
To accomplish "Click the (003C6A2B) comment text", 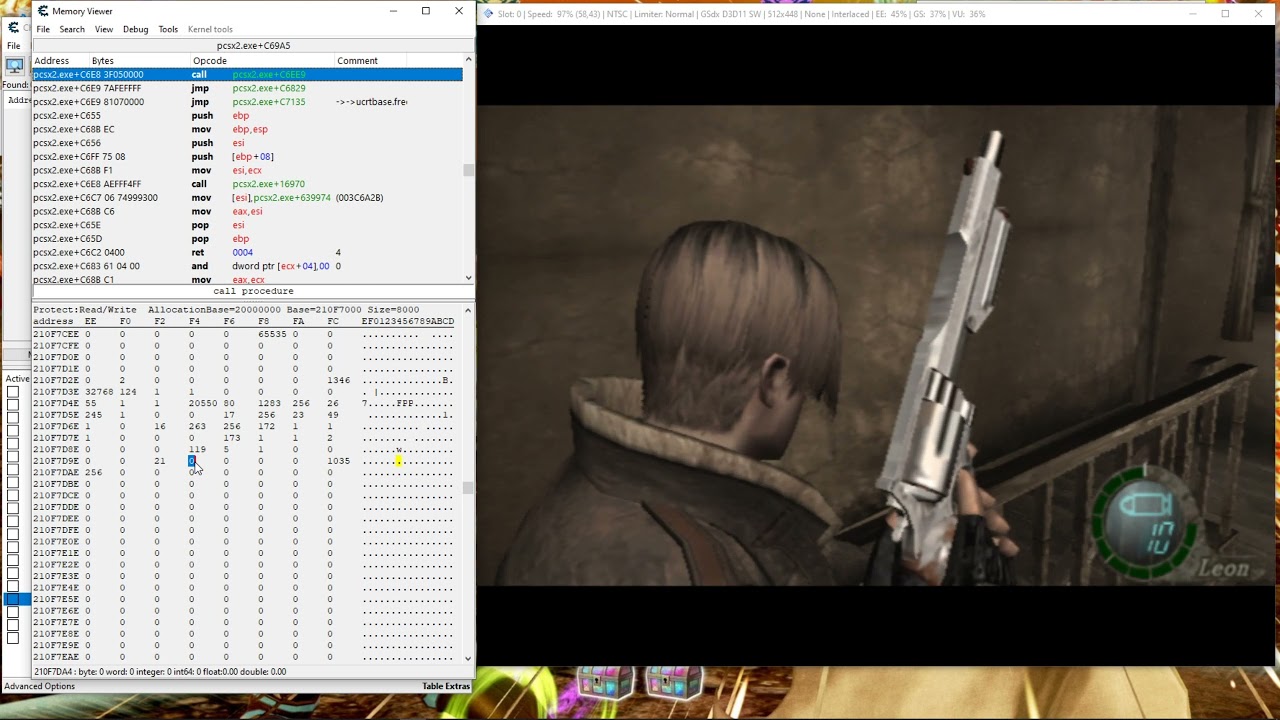I will pyautogui.click(x=359, y=198).
